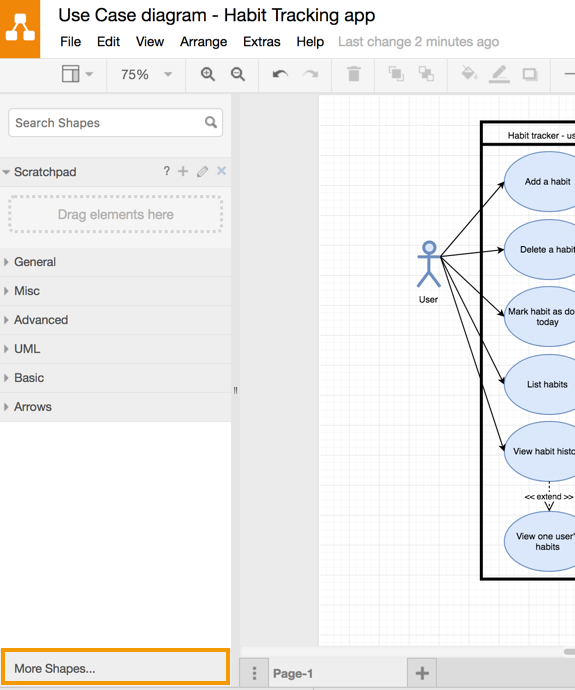575x690 pixels.
Task: Select the Fill Color bucket icon
Action: click(469, 73)
